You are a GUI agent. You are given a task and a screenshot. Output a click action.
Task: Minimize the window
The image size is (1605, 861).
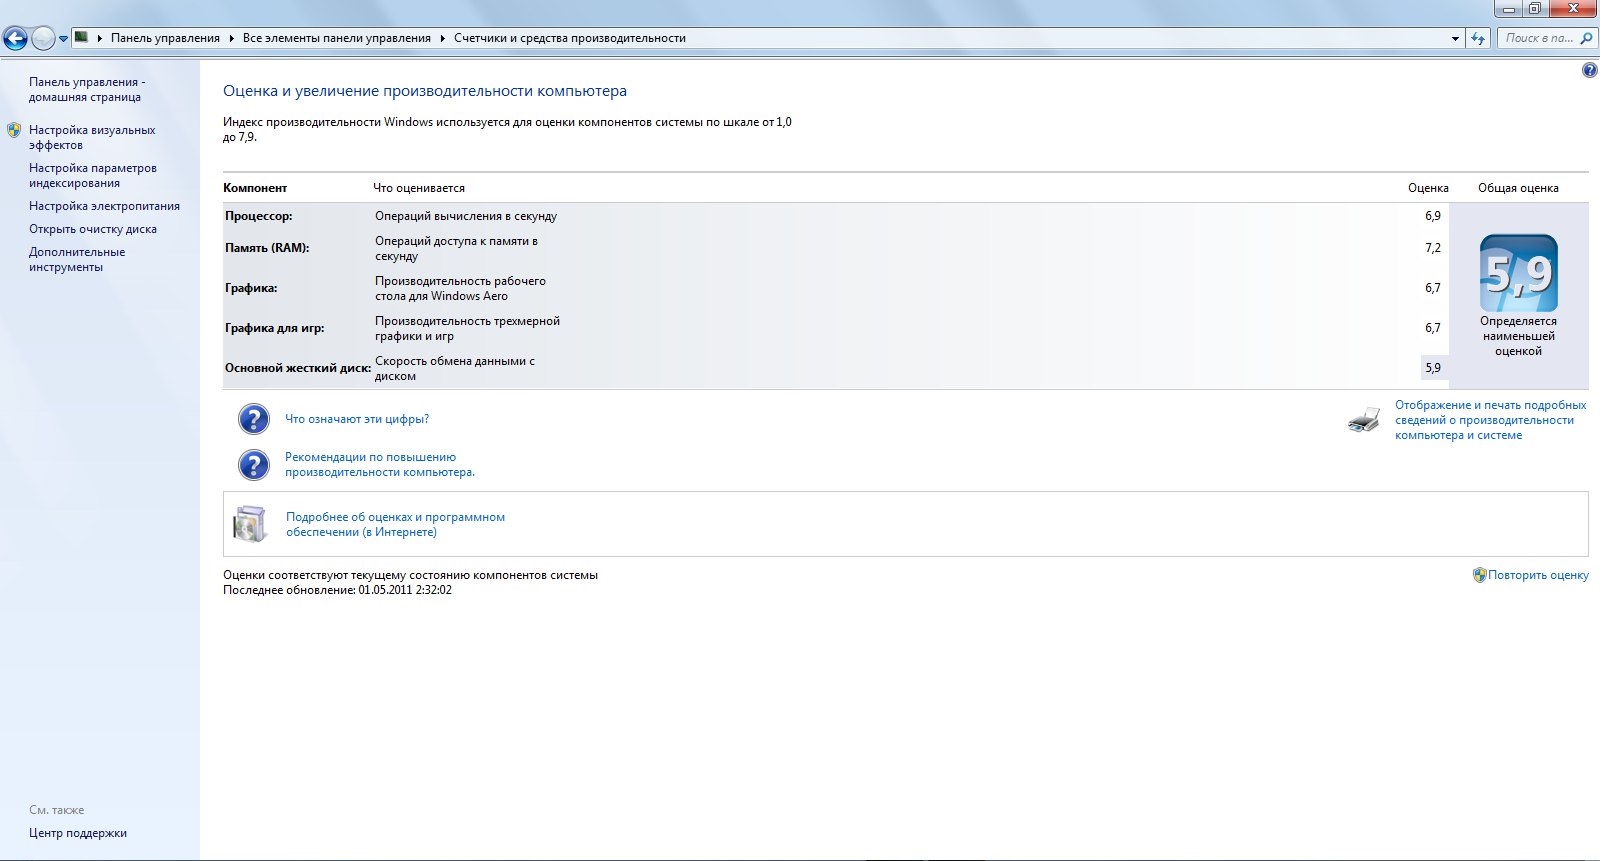pyautogui.click(x=1509, y=9)
